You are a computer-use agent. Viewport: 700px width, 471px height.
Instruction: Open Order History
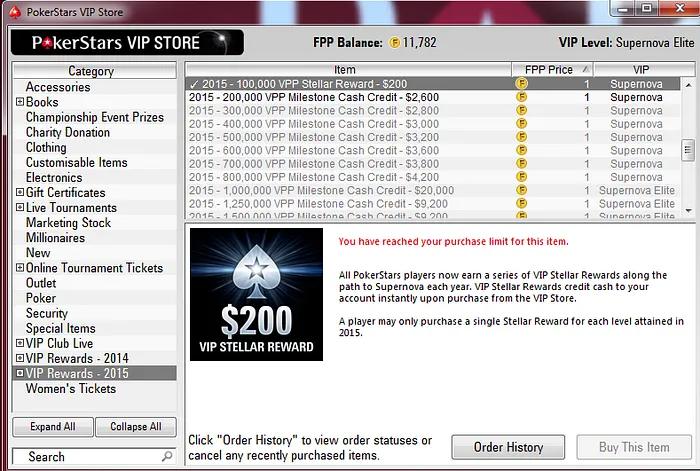pyautogui.click(x=508, y=447)
